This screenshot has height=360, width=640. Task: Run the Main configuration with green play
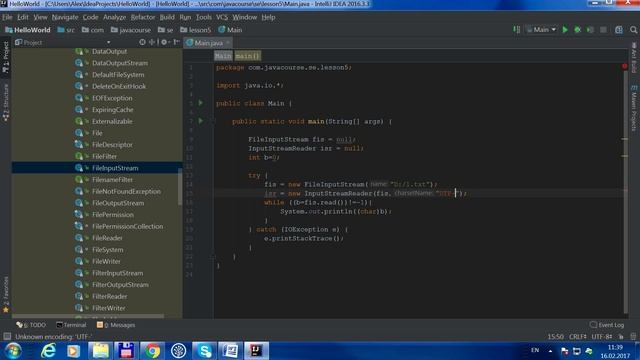tap(565, 30)
